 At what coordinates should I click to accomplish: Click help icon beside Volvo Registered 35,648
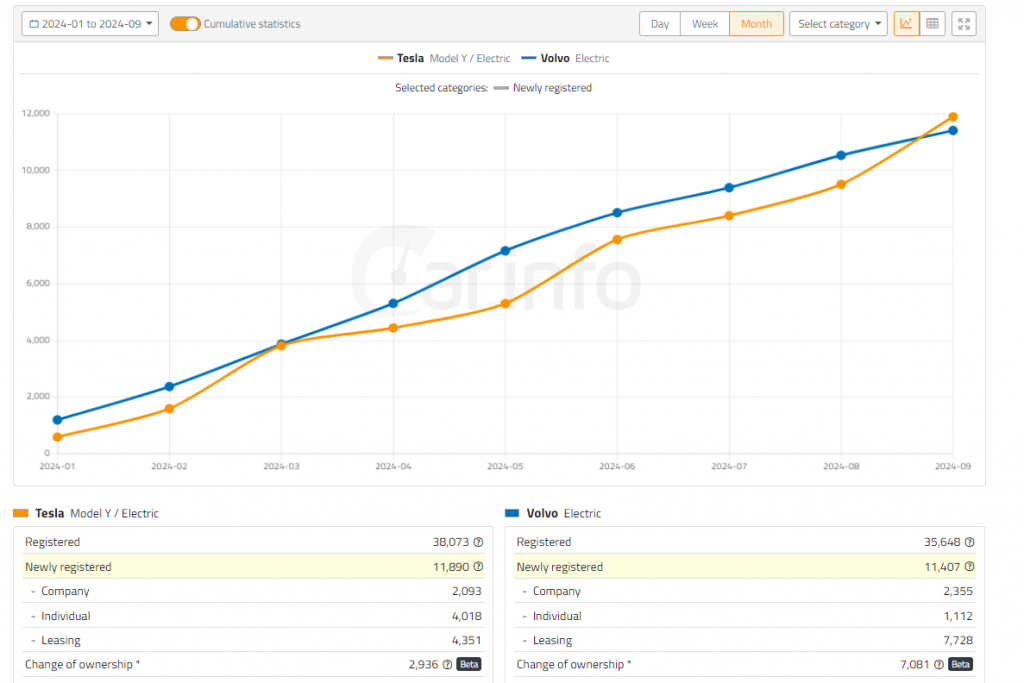tap(969, 542)
